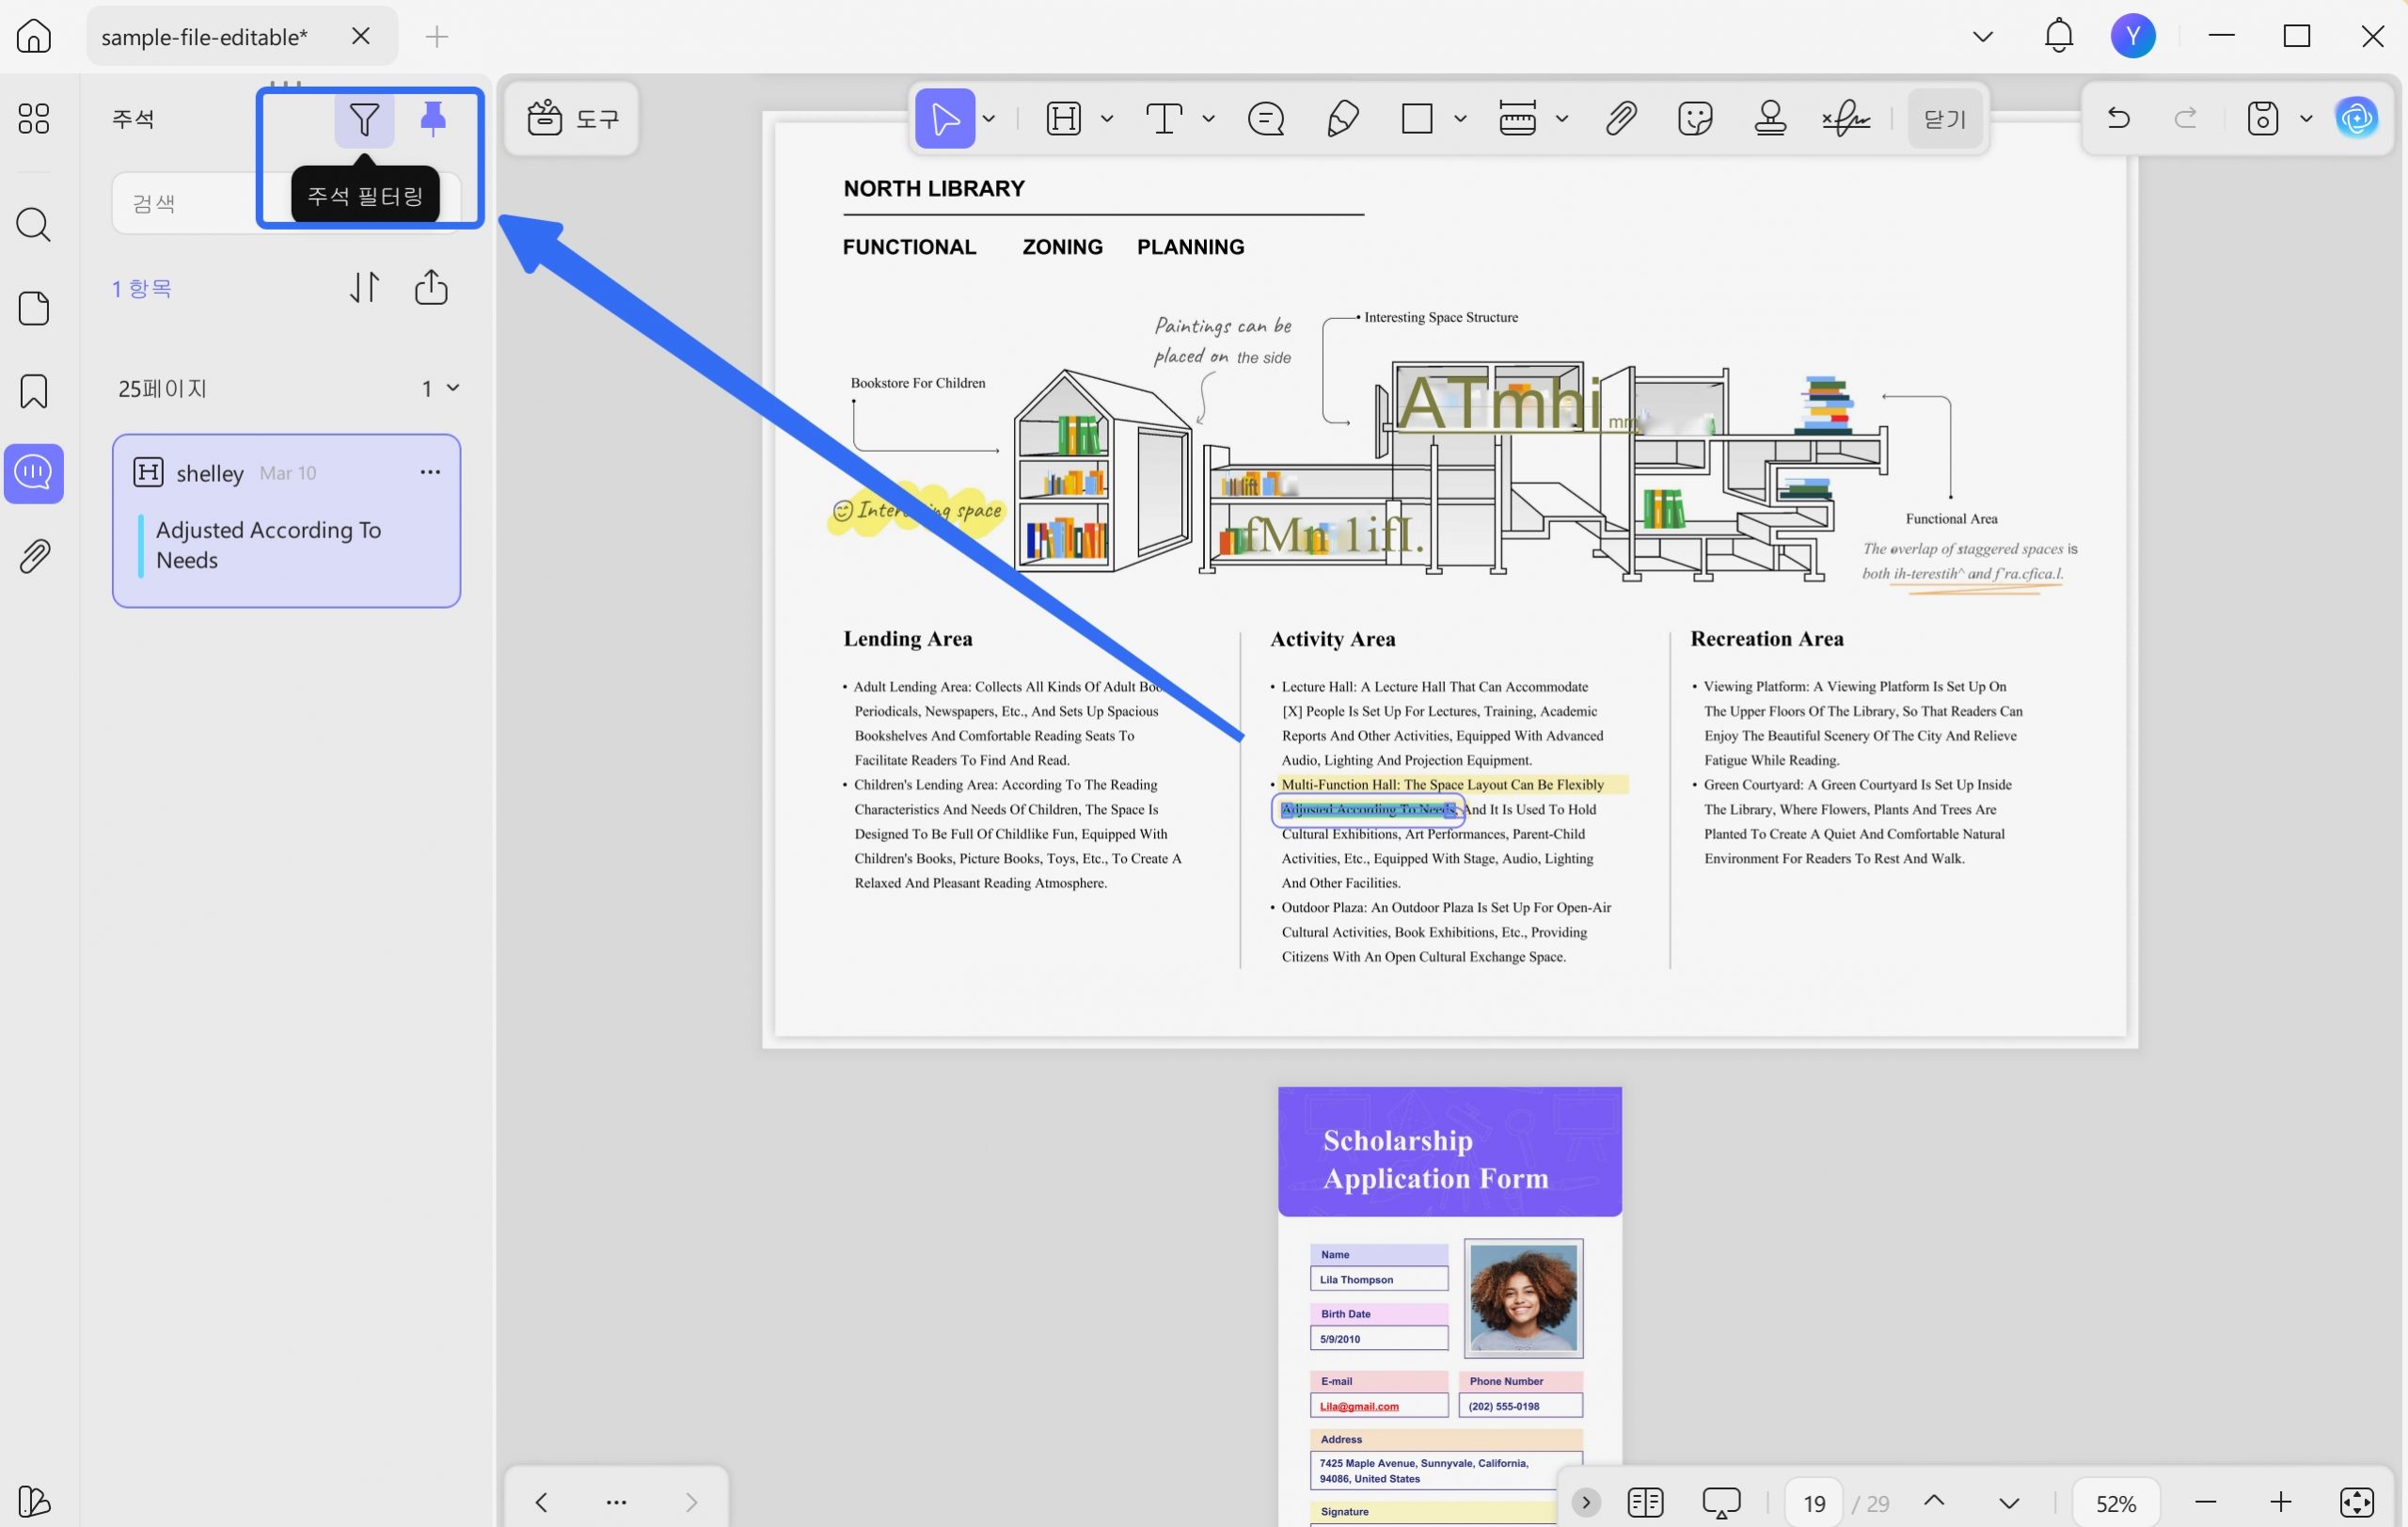Collapse the 25페이지 annotation group
The image size is (2408, 1527).
pyautogui.click(x=452, y=388)
